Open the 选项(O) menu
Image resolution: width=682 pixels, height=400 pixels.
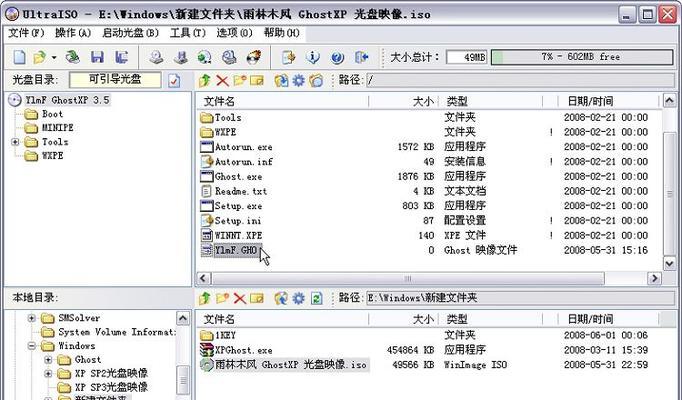point(234,33)
